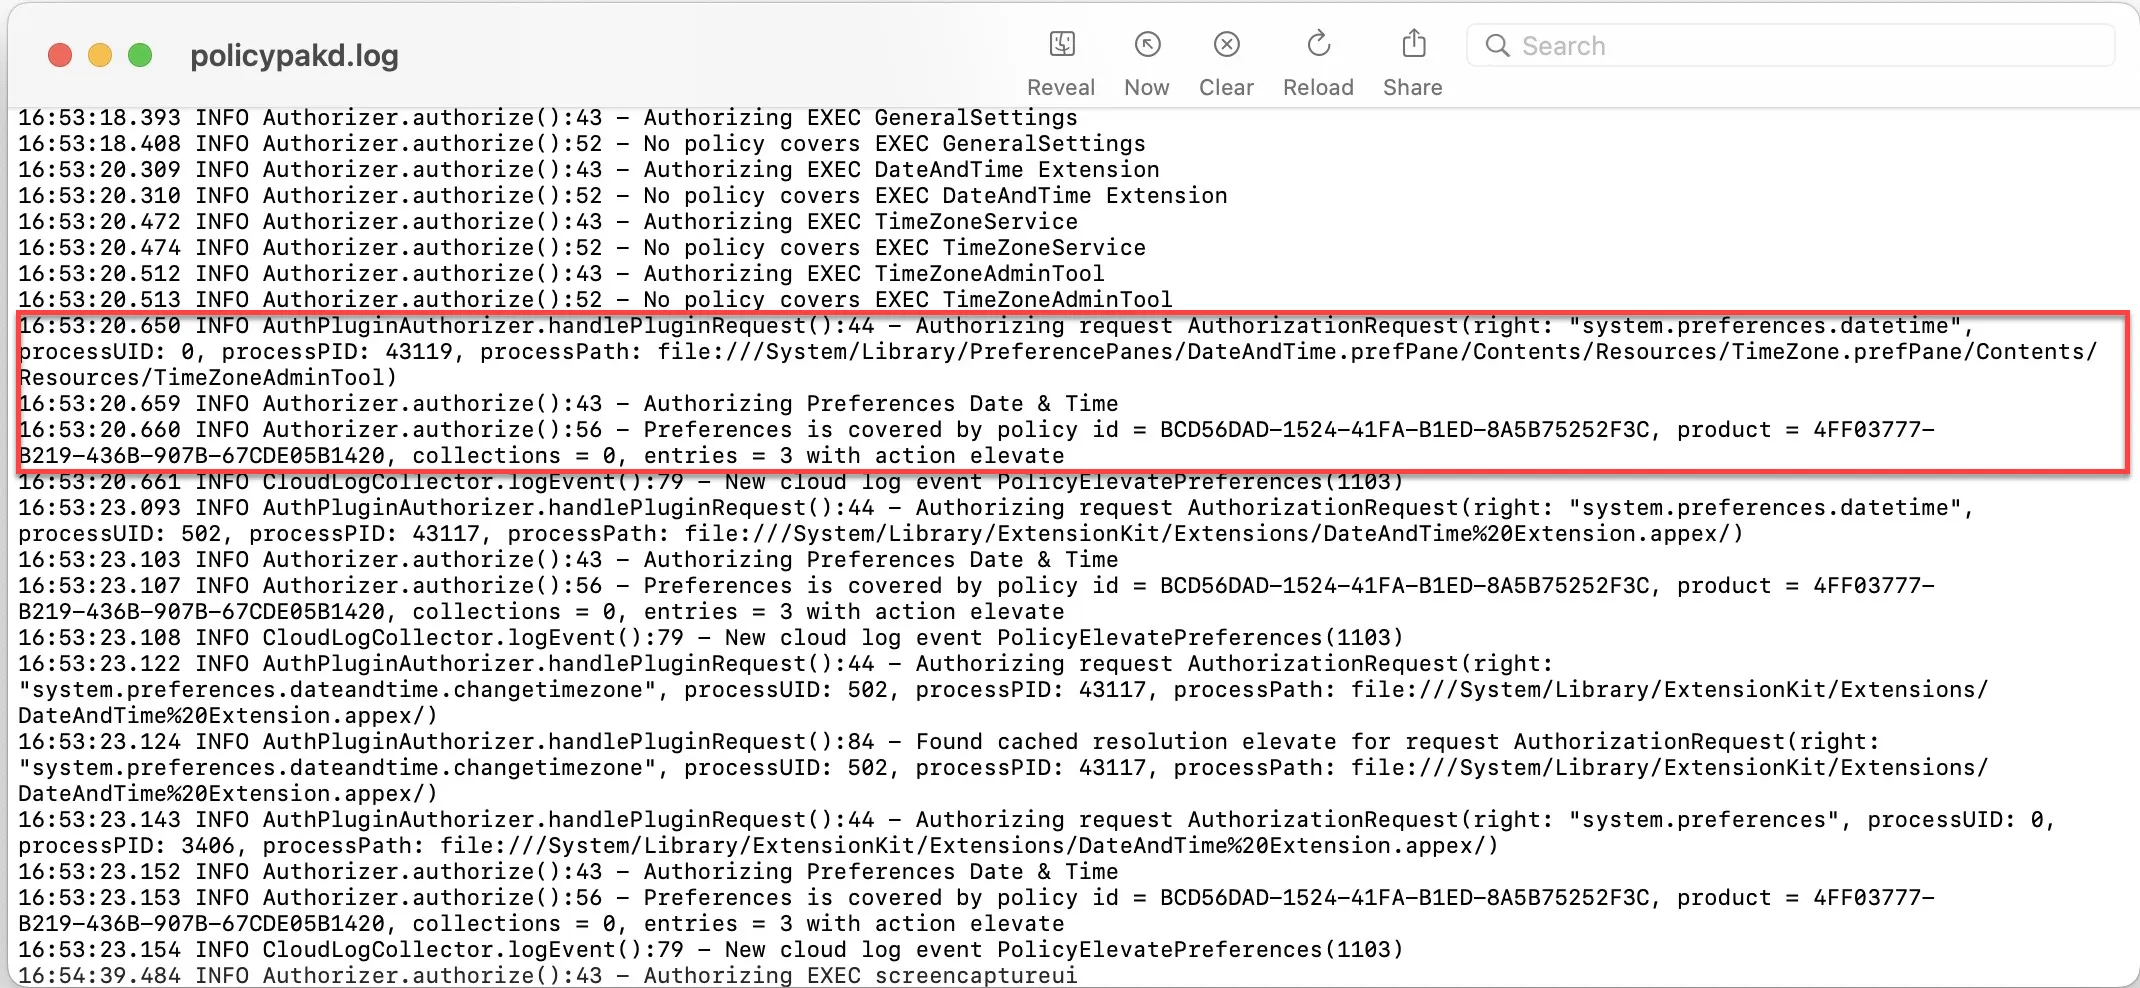
Task: Select the 16:53:18.393 Authorizing EXEC GeneralSettings line
Action: pyautogui.click(x=547, y=118)
